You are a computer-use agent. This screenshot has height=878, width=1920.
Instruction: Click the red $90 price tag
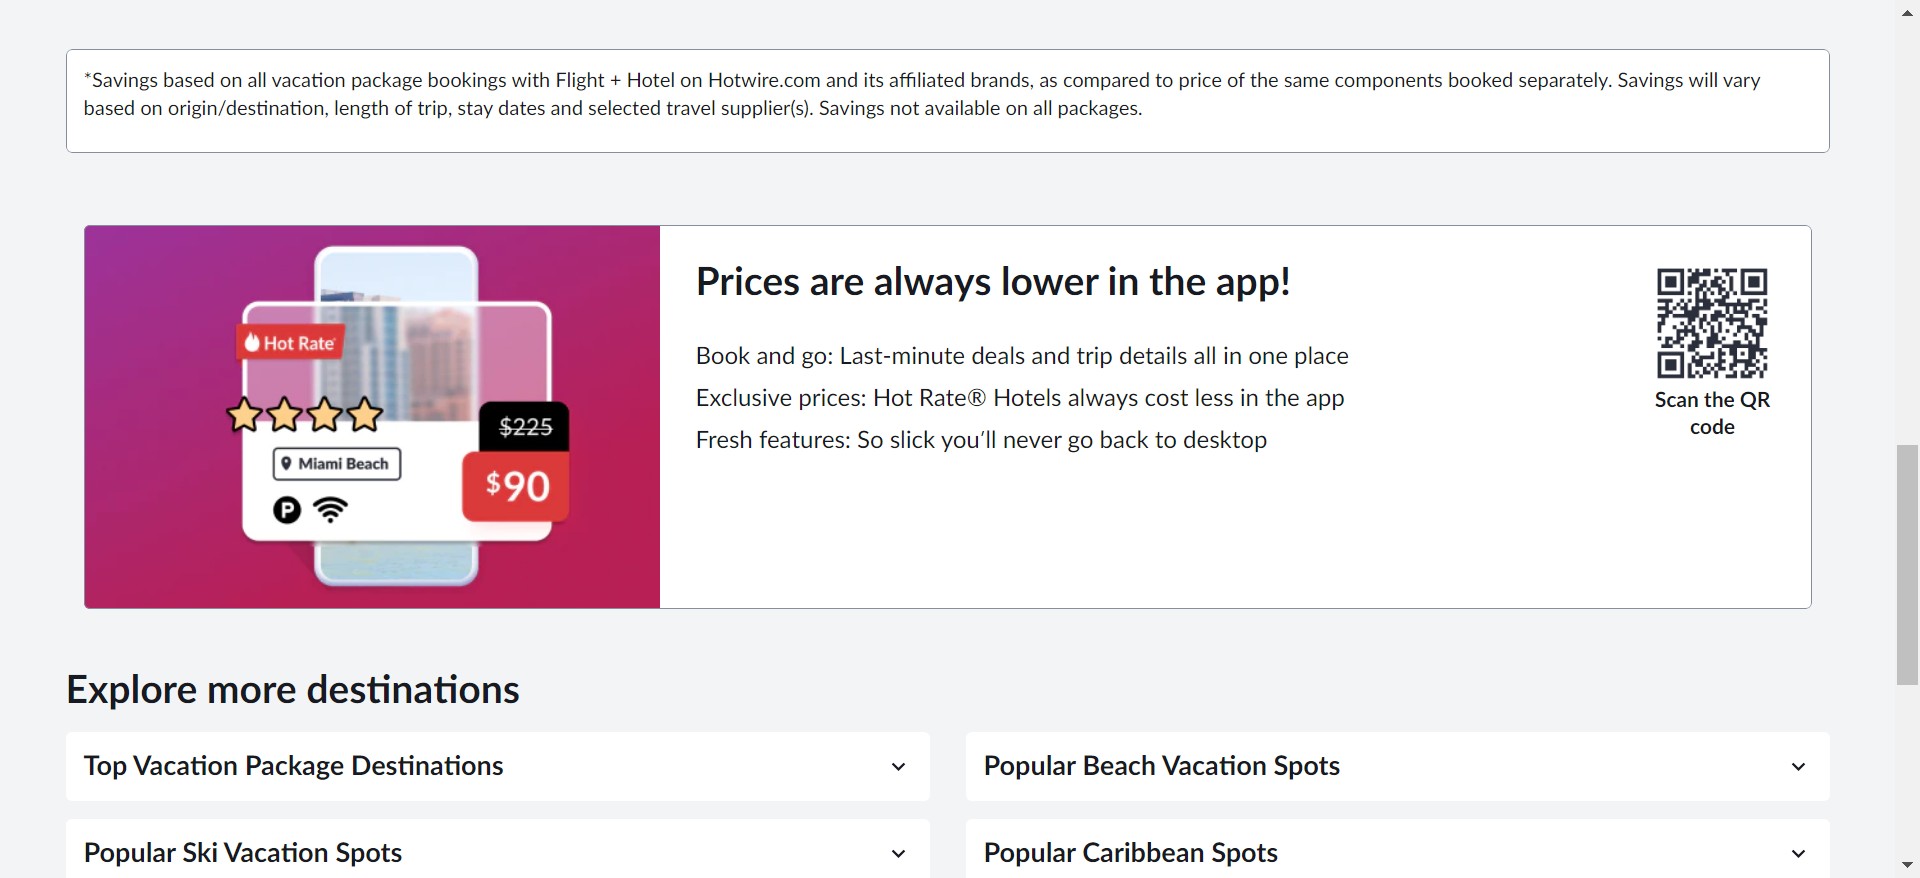coord(516,486)
